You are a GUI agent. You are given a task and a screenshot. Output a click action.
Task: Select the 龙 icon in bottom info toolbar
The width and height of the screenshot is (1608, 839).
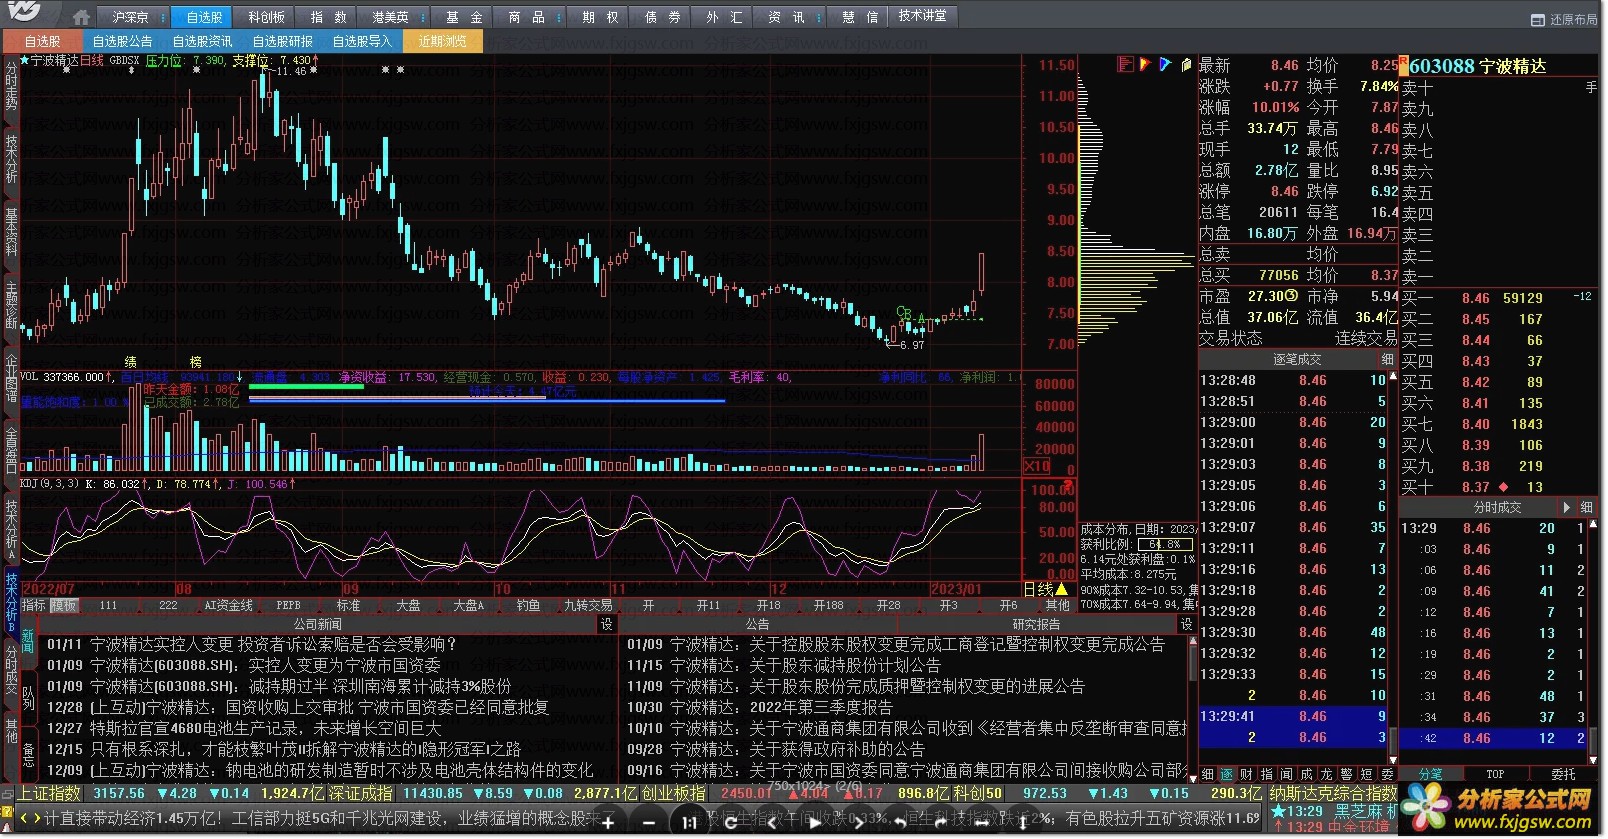tap(1327, 775)
